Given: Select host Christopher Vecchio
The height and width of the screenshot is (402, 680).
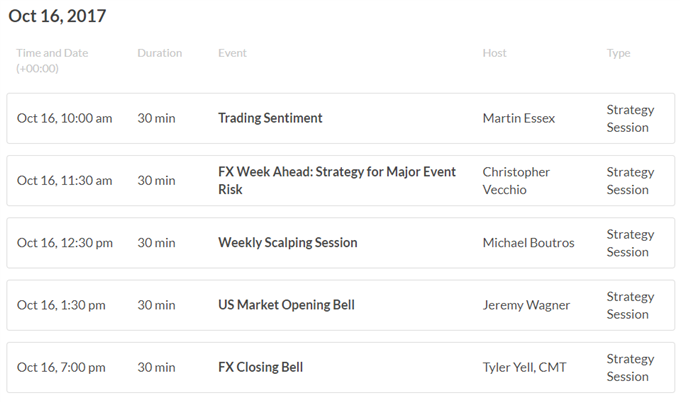Looking at the screenshot, I should pos(516,180).
